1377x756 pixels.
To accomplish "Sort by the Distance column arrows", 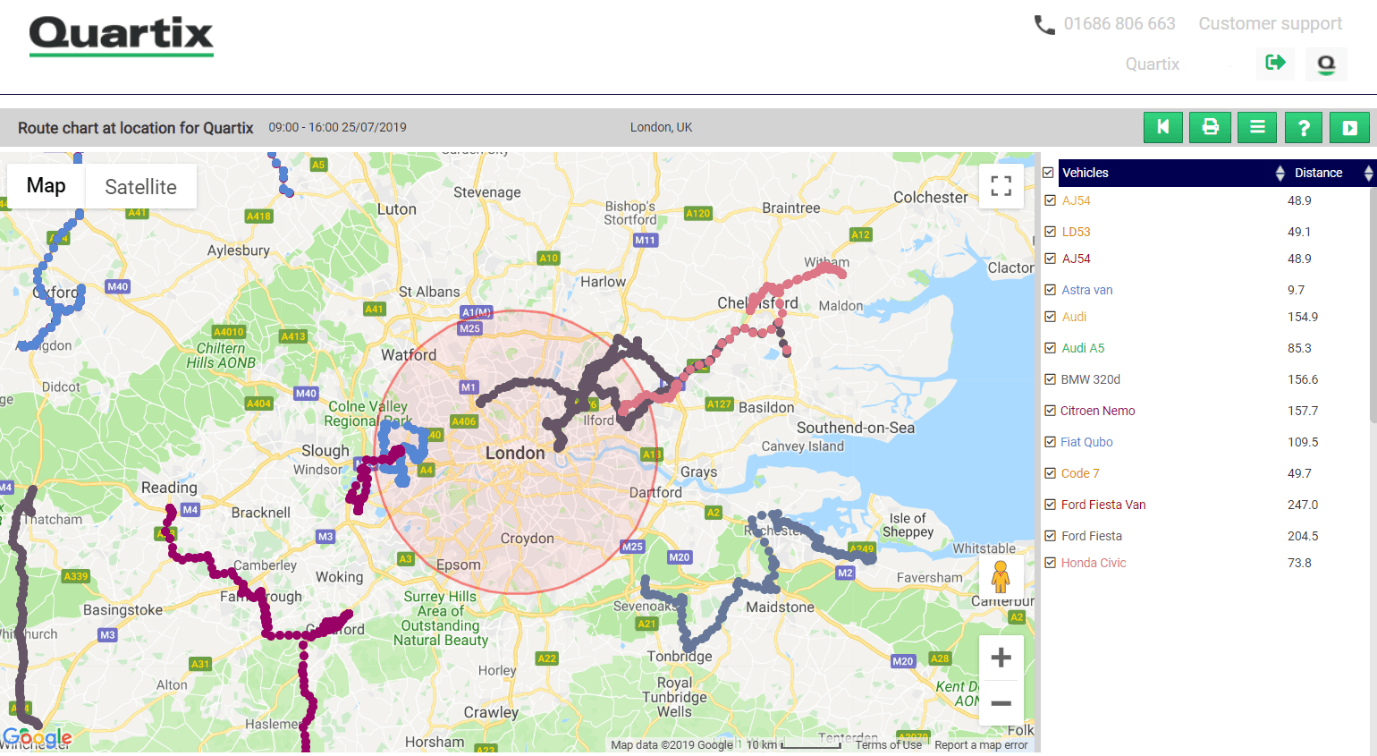I will tap(1369, 172).
